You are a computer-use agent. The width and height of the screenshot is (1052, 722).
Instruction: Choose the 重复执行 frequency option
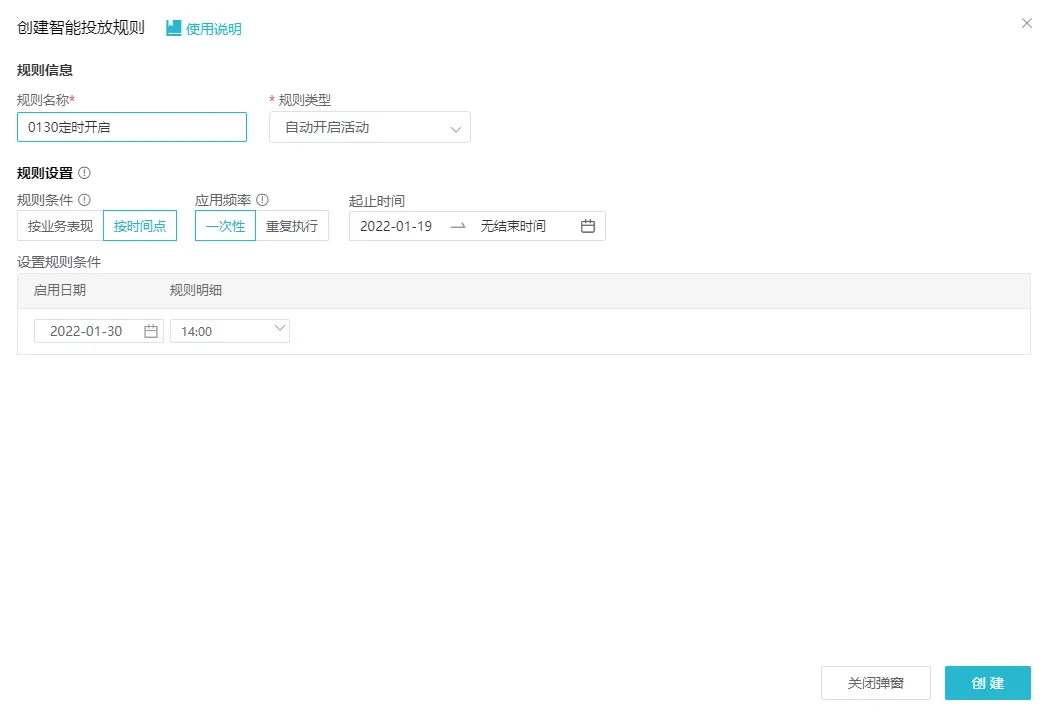292,225
